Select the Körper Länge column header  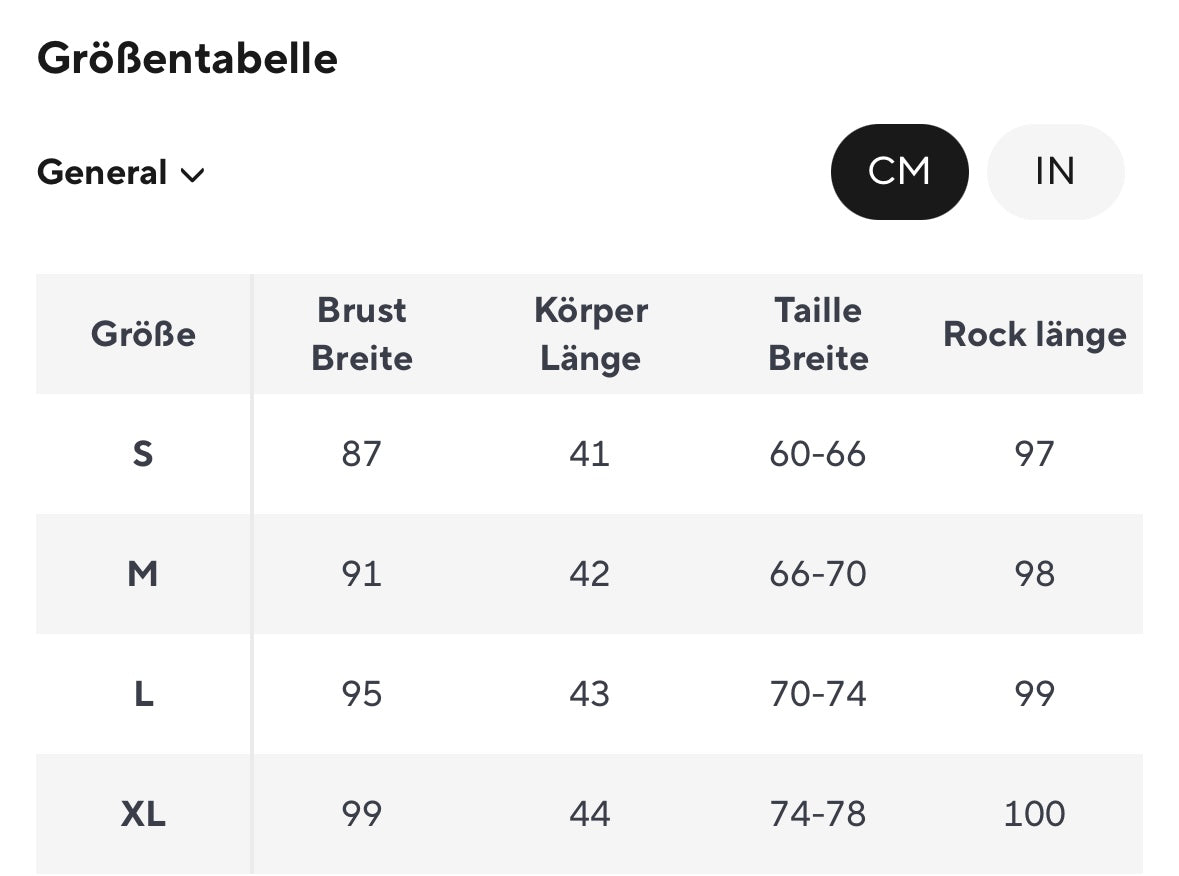pyautogui.click(x=590, y=334)
